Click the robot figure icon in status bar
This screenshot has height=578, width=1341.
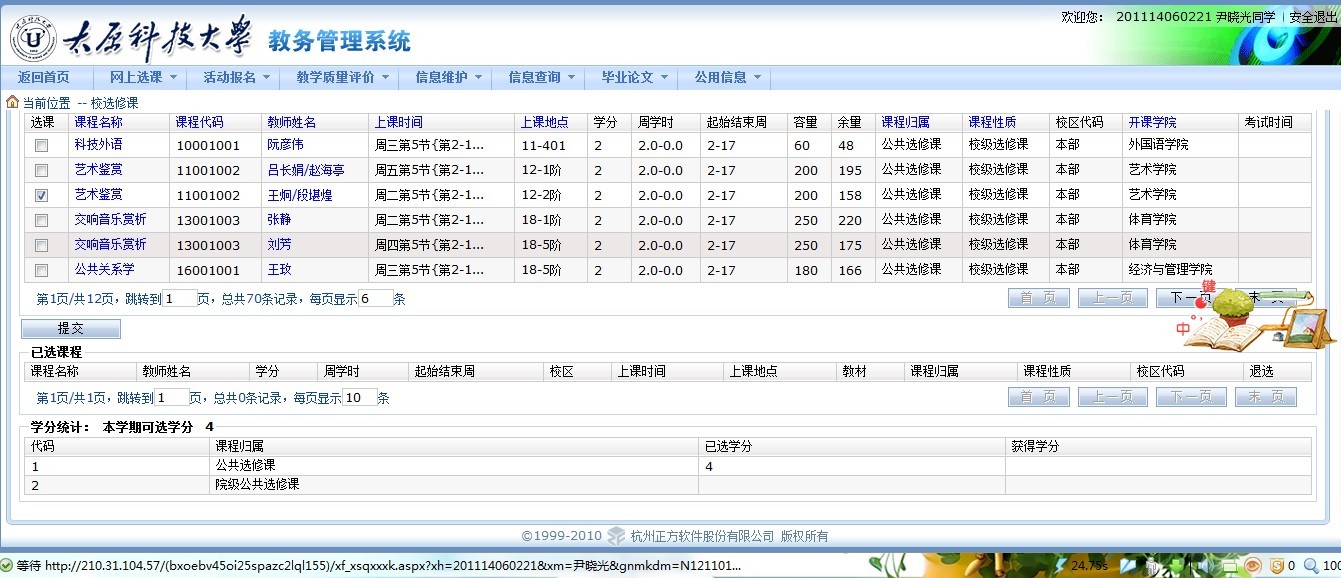pos(1151,567)
